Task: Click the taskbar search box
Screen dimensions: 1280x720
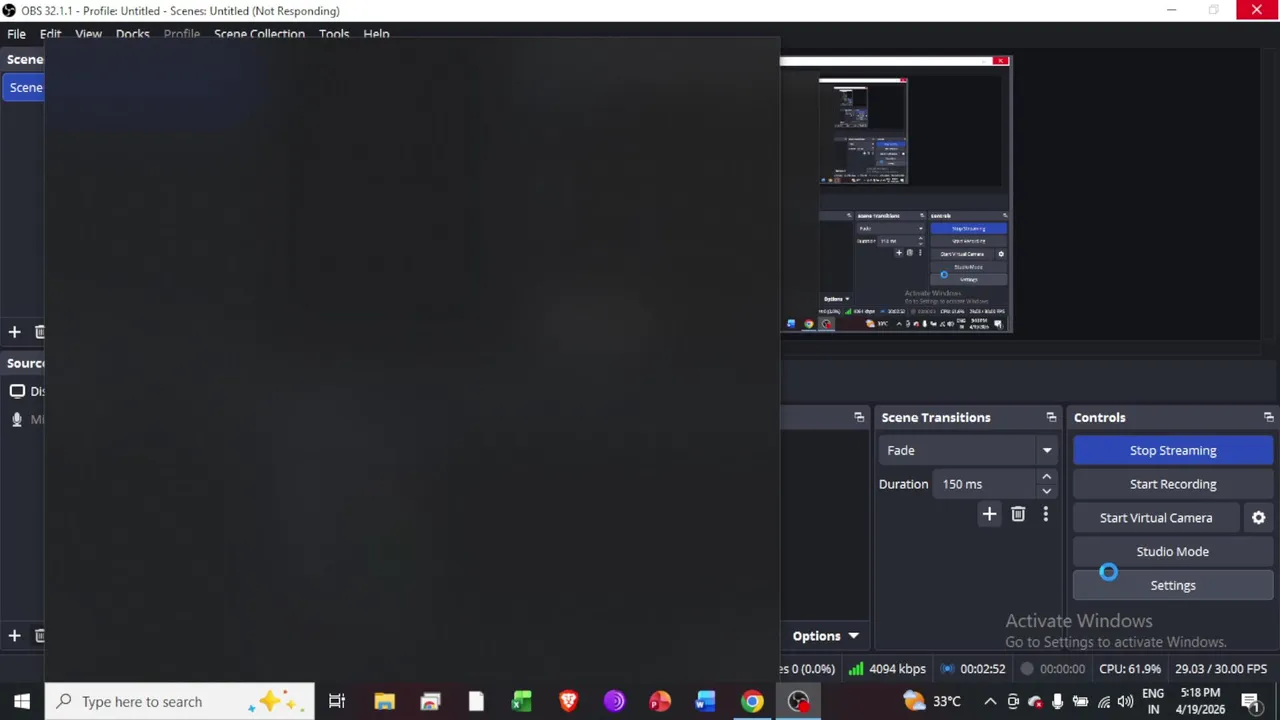Action: pyautogui.click(x=180, y=702)
